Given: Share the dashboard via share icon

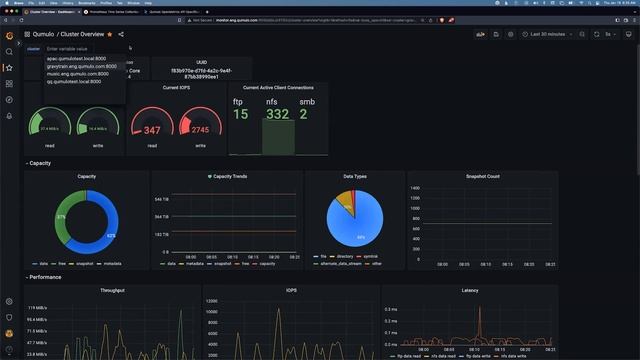Looking at the screenshot, I should point(121,34).
